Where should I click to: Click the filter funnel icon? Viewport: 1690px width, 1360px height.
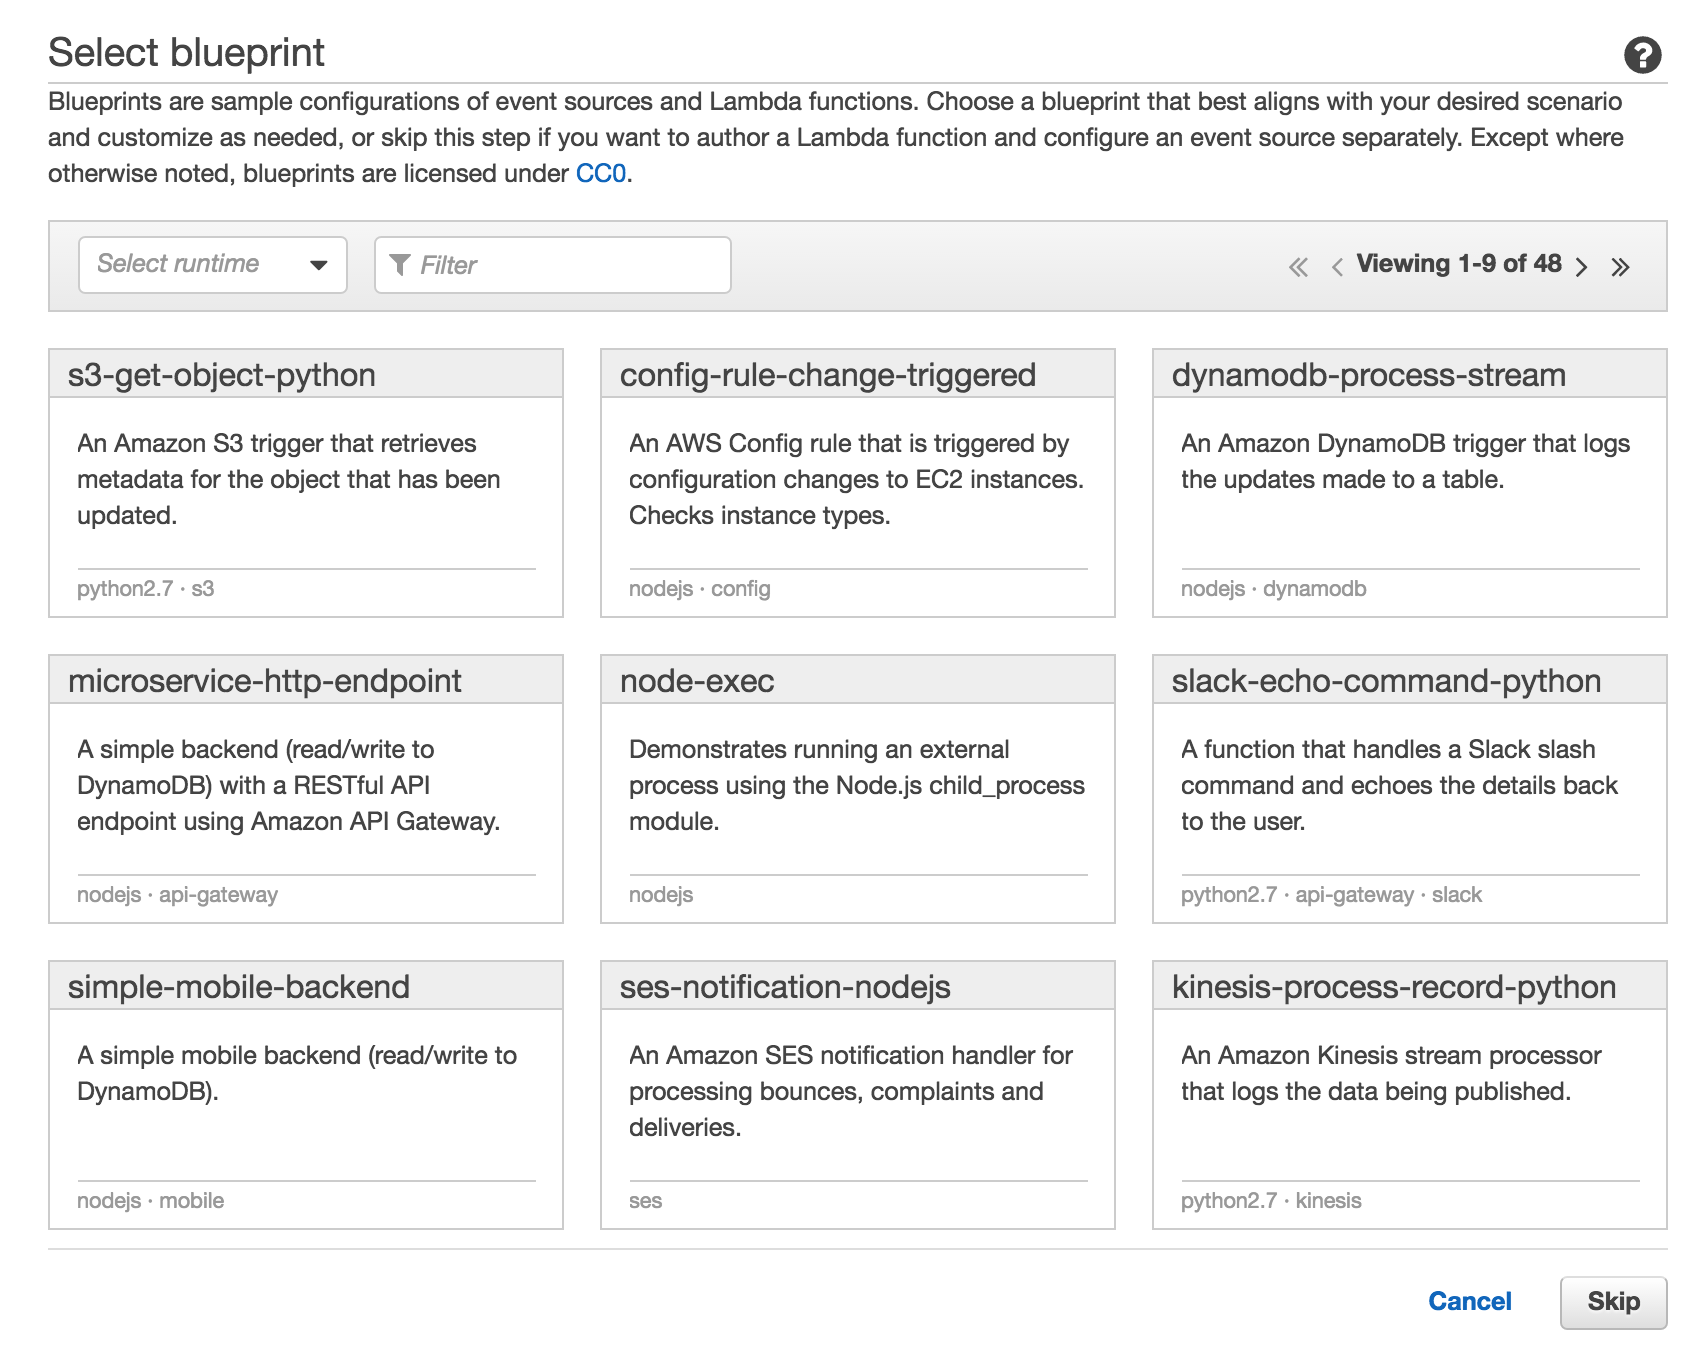tap(400, 265)
